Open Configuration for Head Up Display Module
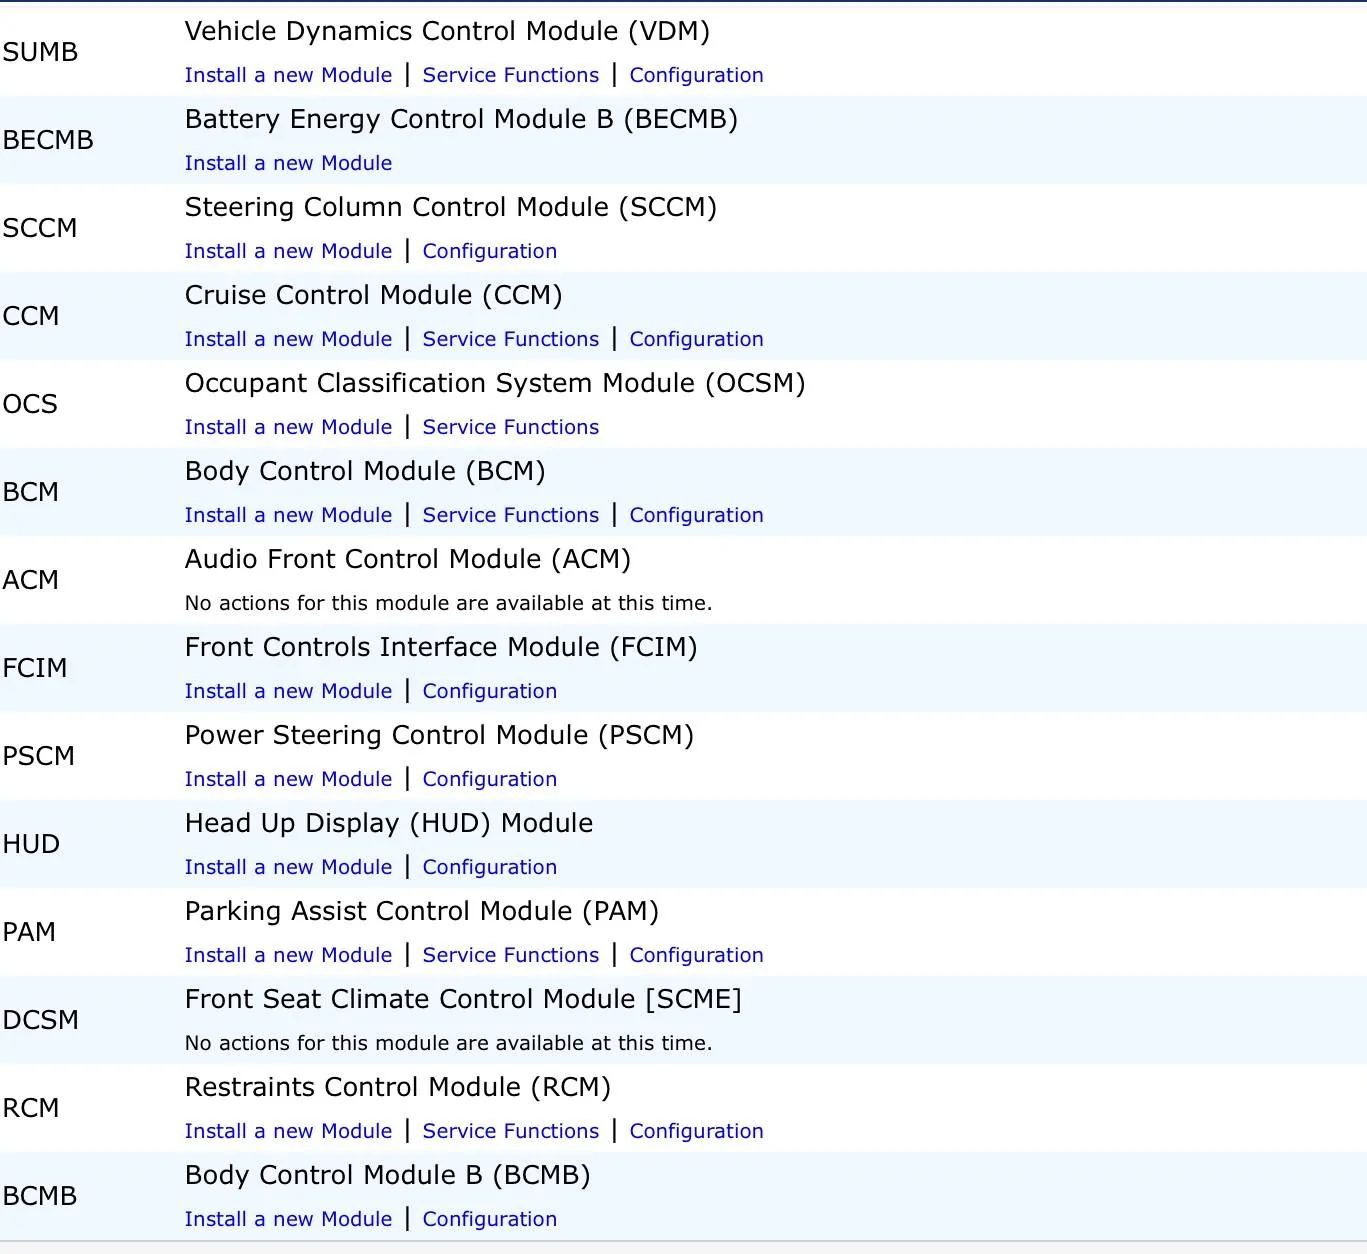The height and width of the screenshot is (1254, 1367). [x=489, y=867]
